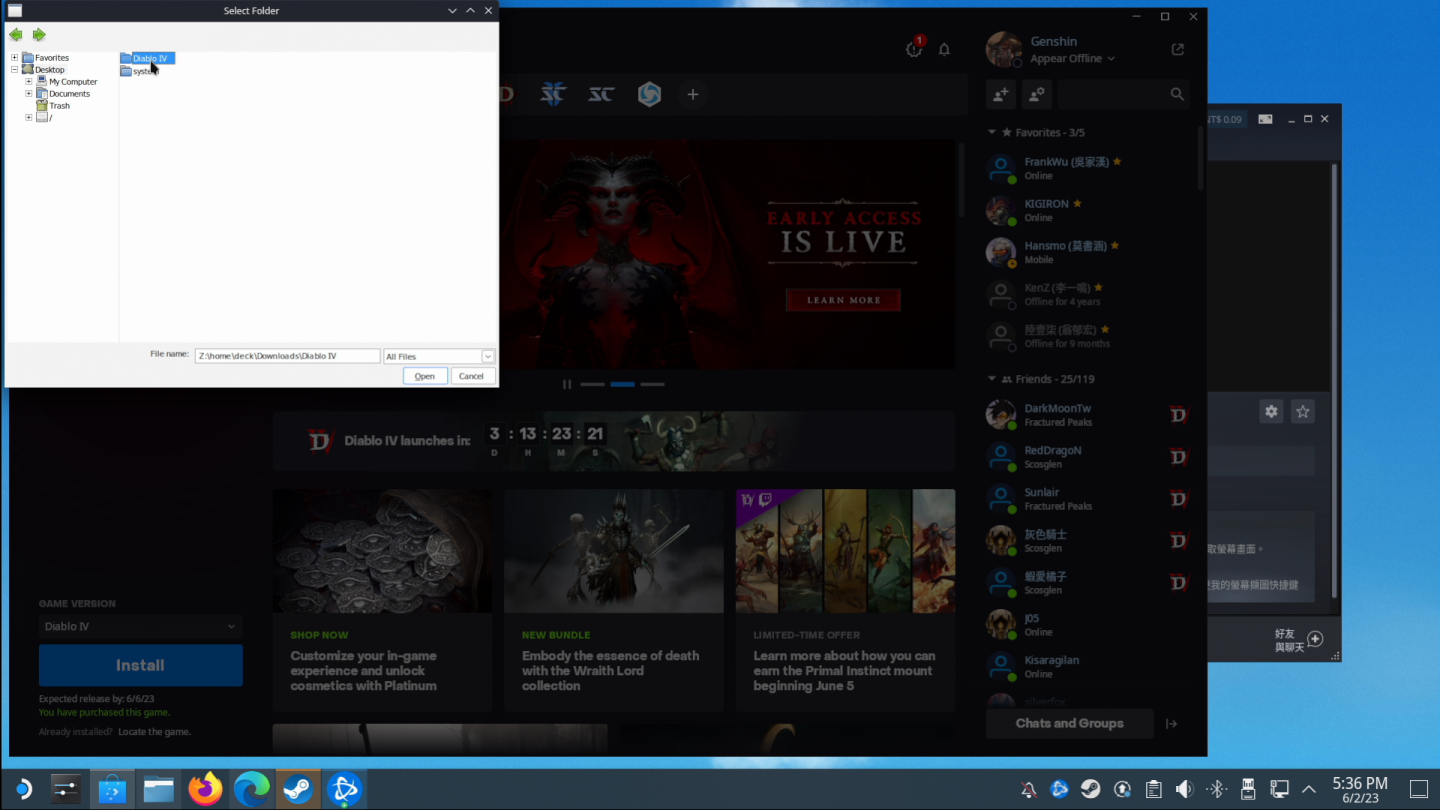Expand the Documents tree node
Image resolution: width=1440 pixels, height=810 pixels.
click(29, 94)
